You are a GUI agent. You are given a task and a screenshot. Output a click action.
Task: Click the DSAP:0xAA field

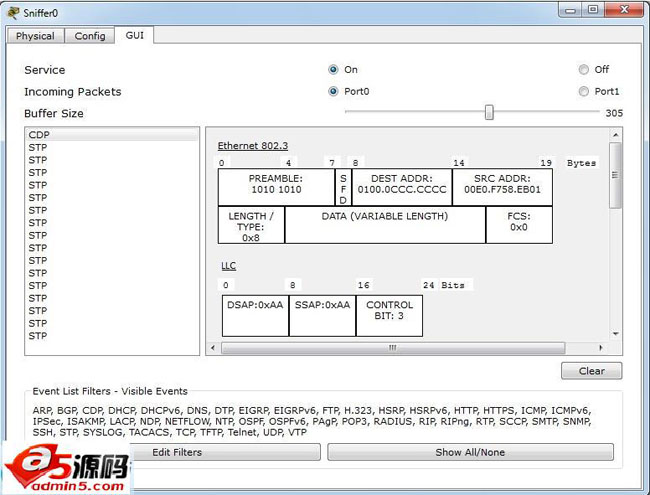coord(255,315)
